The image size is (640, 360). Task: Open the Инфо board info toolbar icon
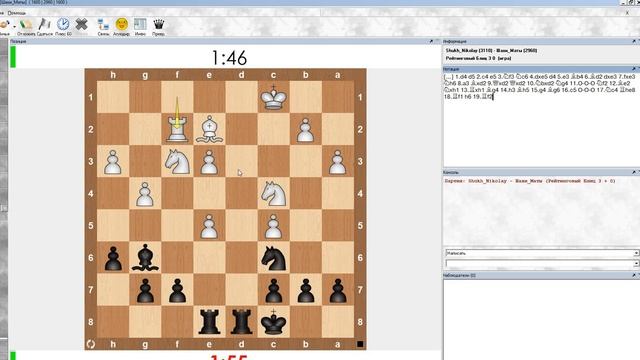[140, 26]
